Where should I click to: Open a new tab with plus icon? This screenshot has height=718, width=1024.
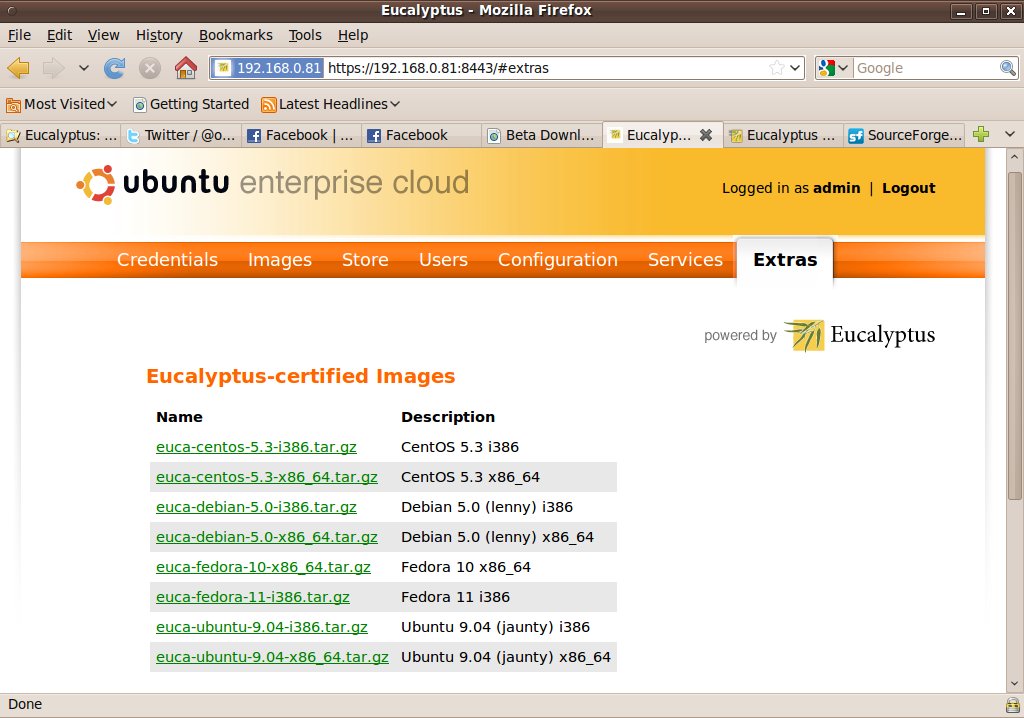tap(981, 135)
